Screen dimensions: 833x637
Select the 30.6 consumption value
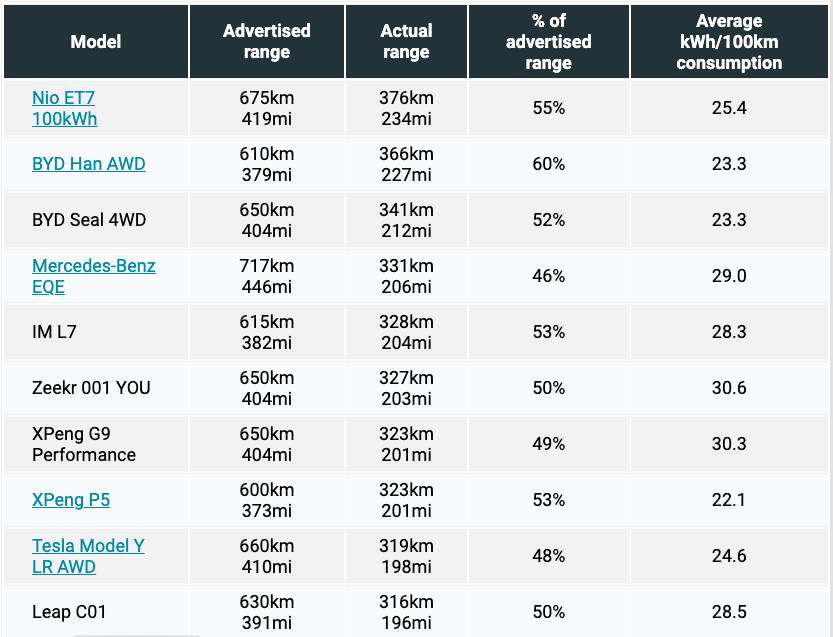pos(729,388)
